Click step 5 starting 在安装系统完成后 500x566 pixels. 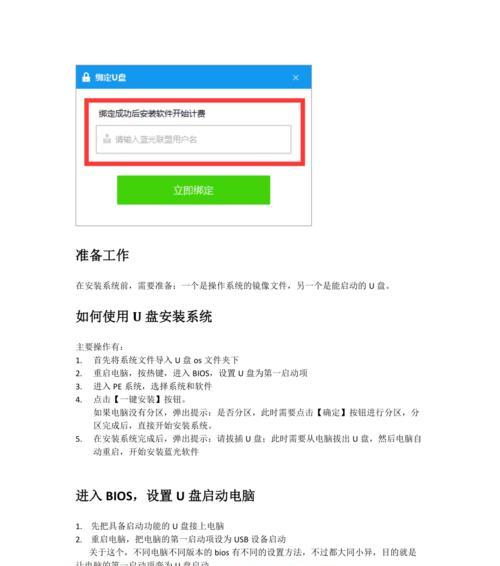257,445
